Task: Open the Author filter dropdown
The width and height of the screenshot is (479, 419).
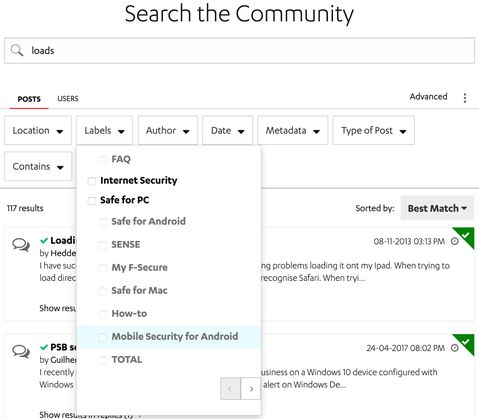Action: (x=168, y=130)
